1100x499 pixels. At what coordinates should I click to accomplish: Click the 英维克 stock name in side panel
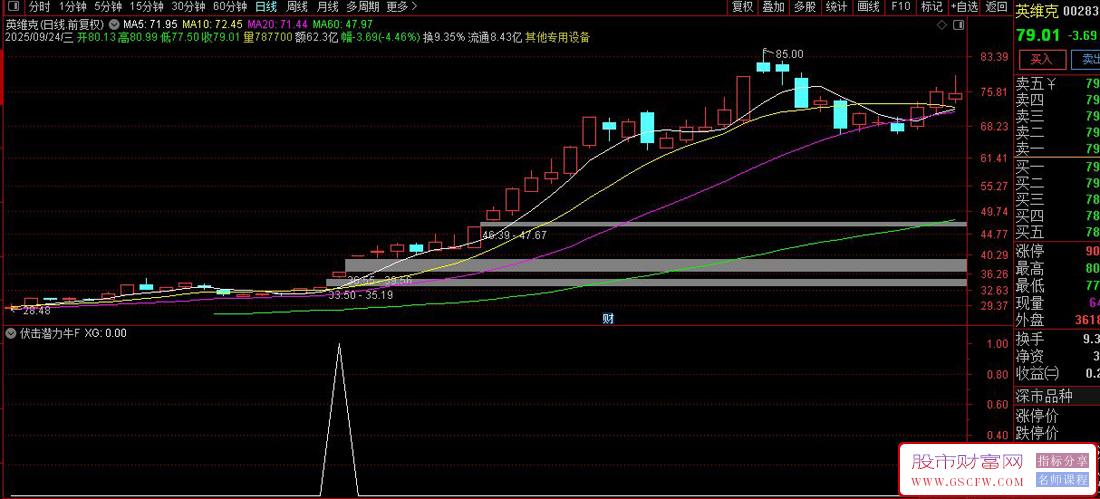click(x=1036, y=11)
